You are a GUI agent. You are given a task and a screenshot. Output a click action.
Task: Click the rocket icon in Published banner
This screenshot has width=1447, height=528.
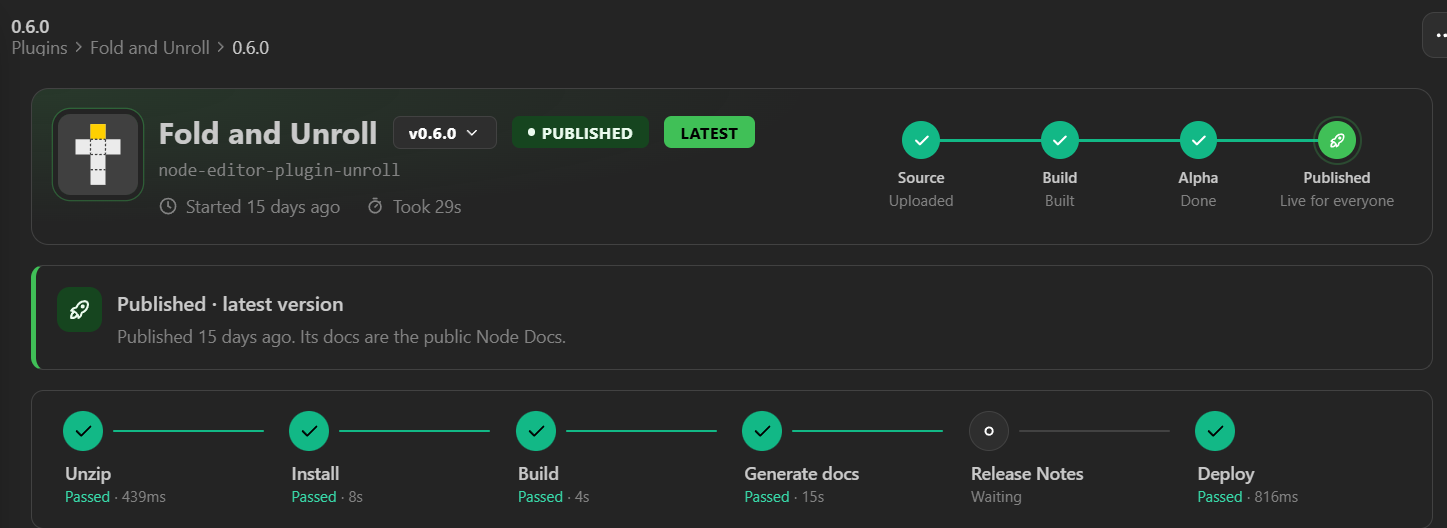[x=79, y=310]
